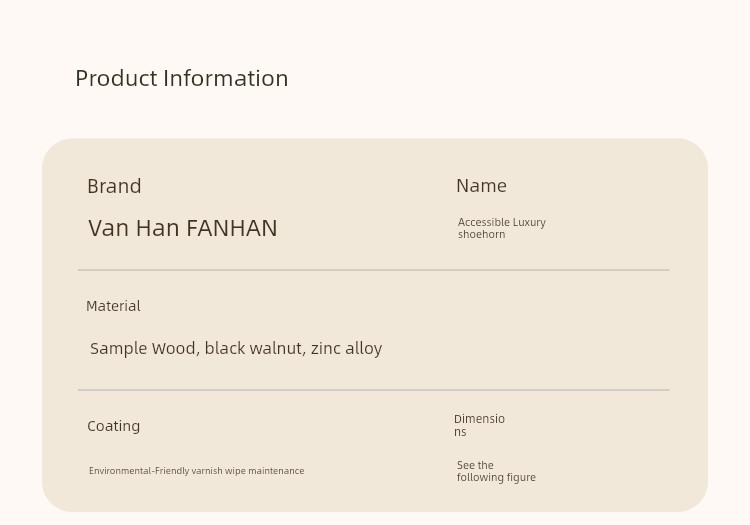Click the words following figure under Dimensions
This screenshot has height=525, width=750.
coord(496,478)
